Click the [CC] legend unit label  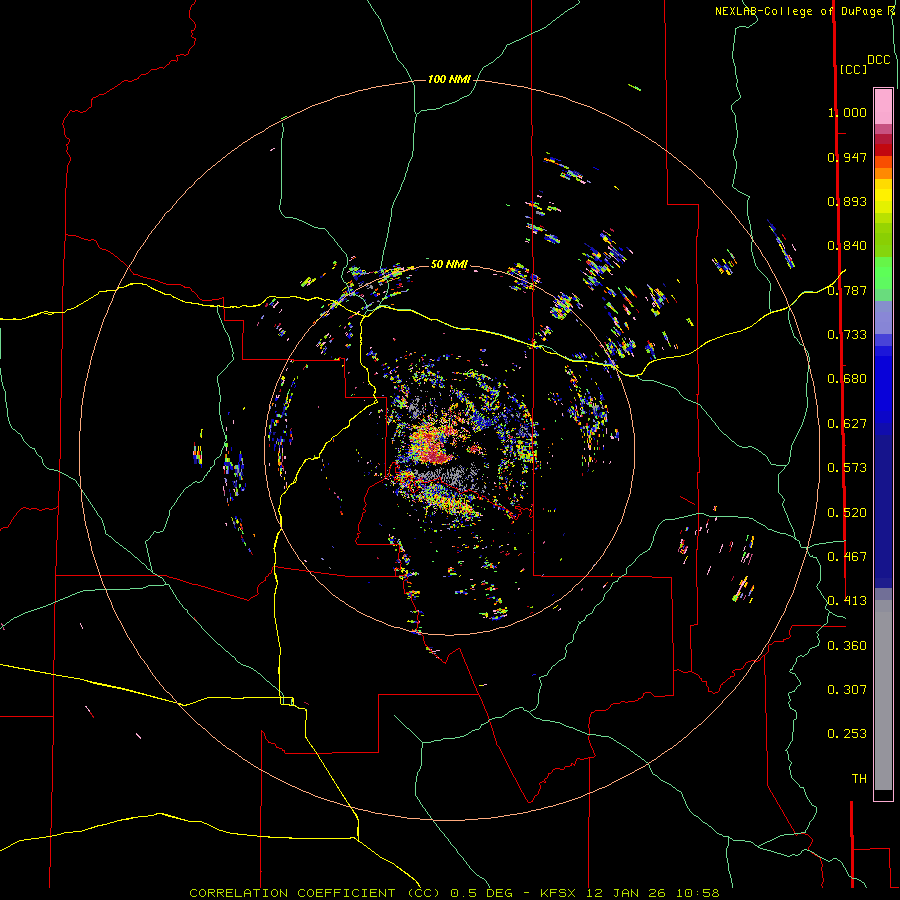(x=854, y=69)
